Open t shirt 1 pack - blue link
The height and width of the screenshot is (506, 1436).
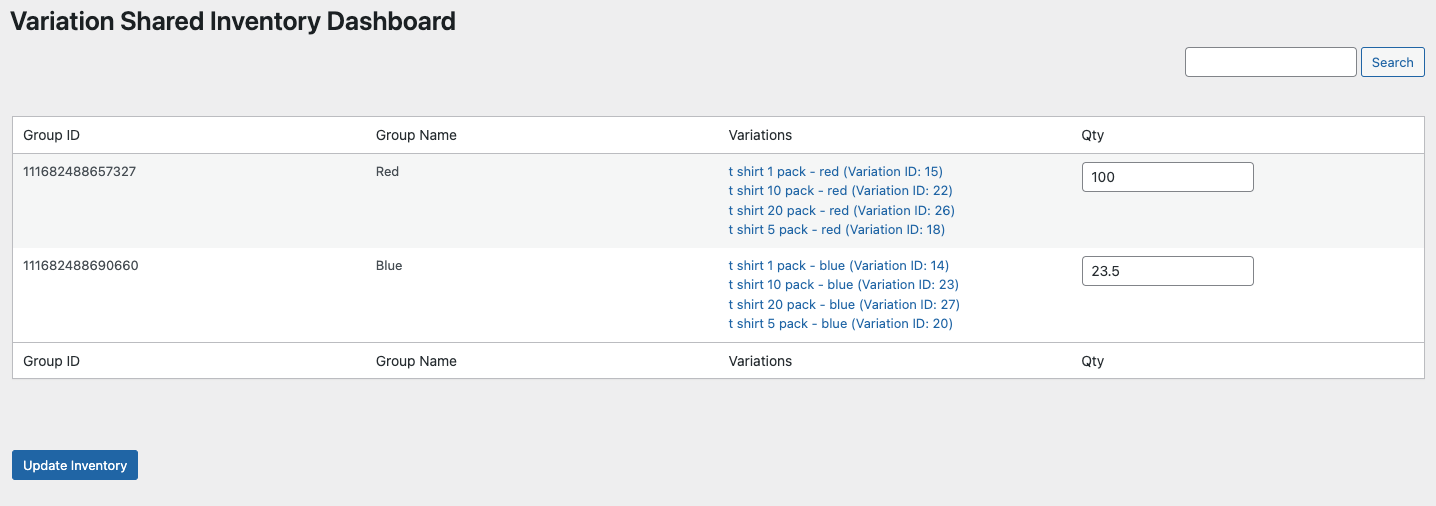[838, 265]
